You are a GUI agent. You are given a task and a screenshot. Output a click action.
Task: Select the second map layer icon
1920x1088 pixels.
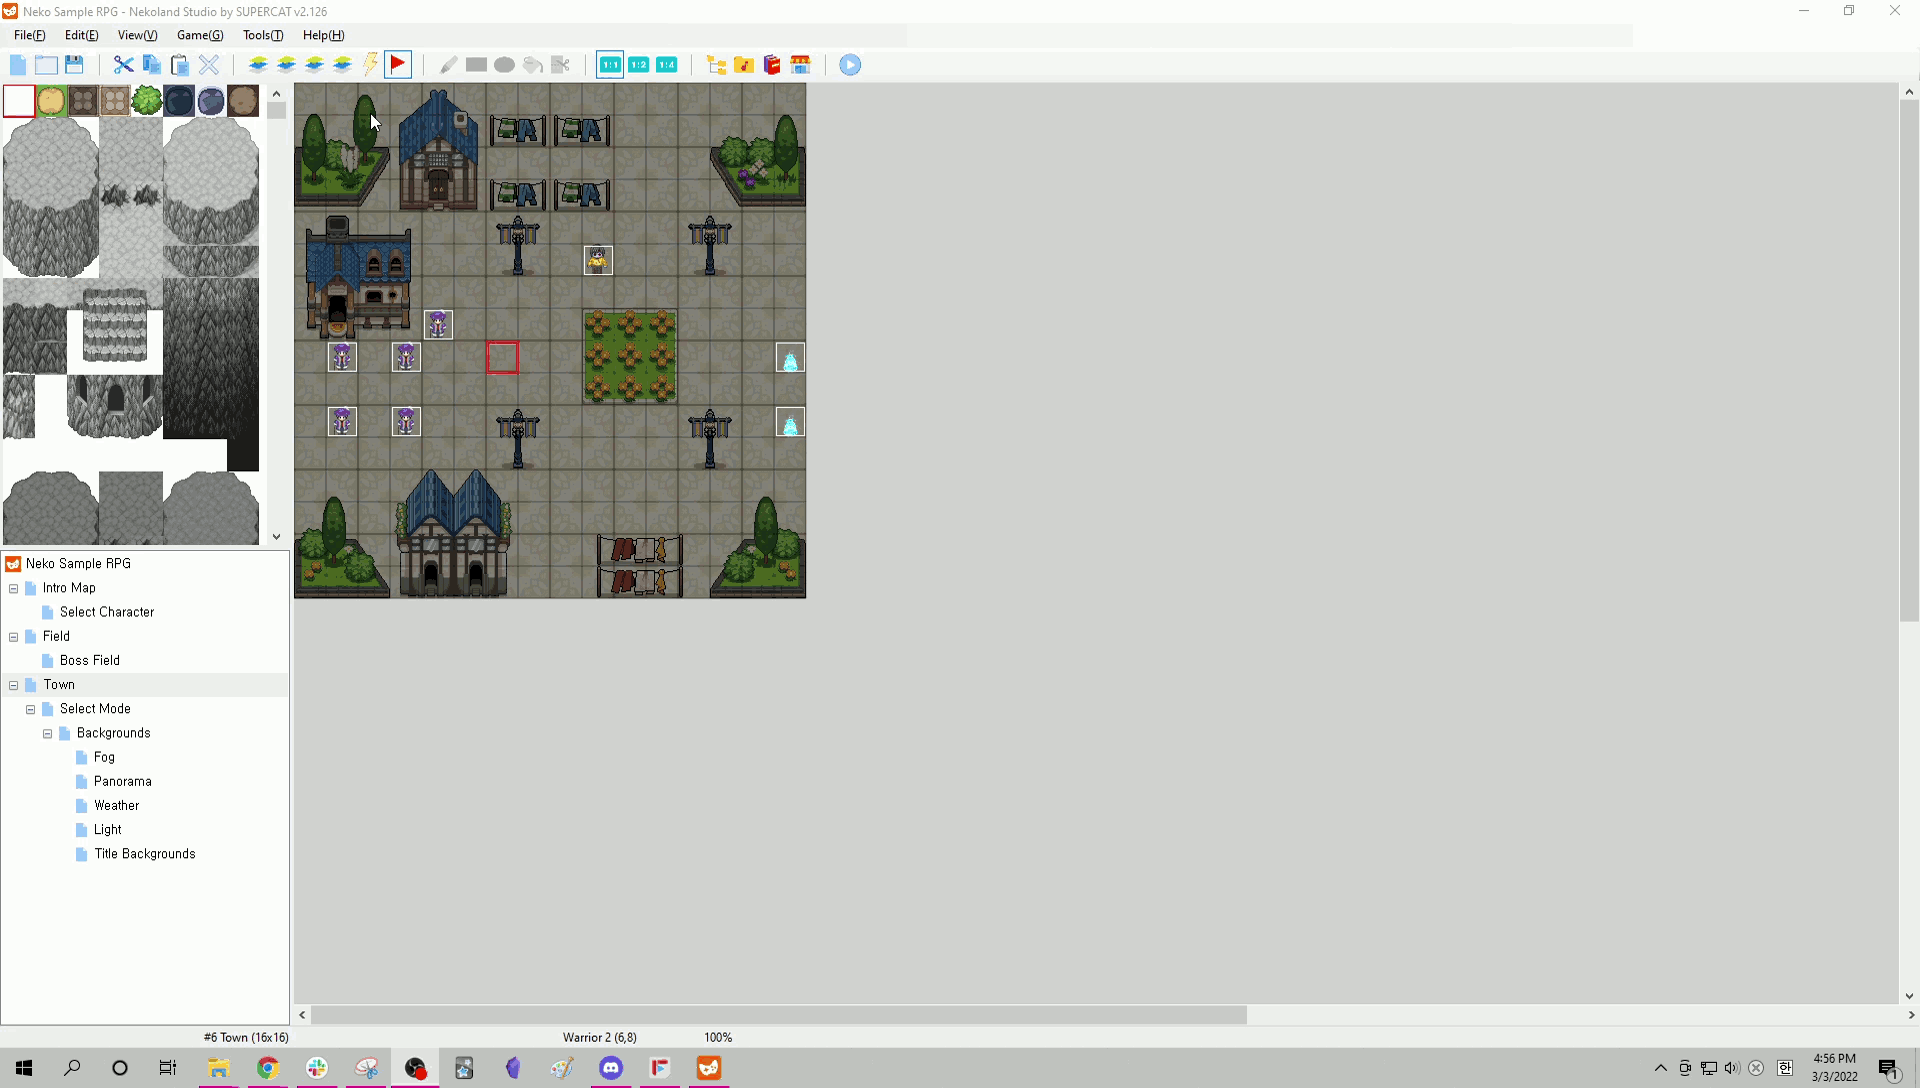click(286, 65)
